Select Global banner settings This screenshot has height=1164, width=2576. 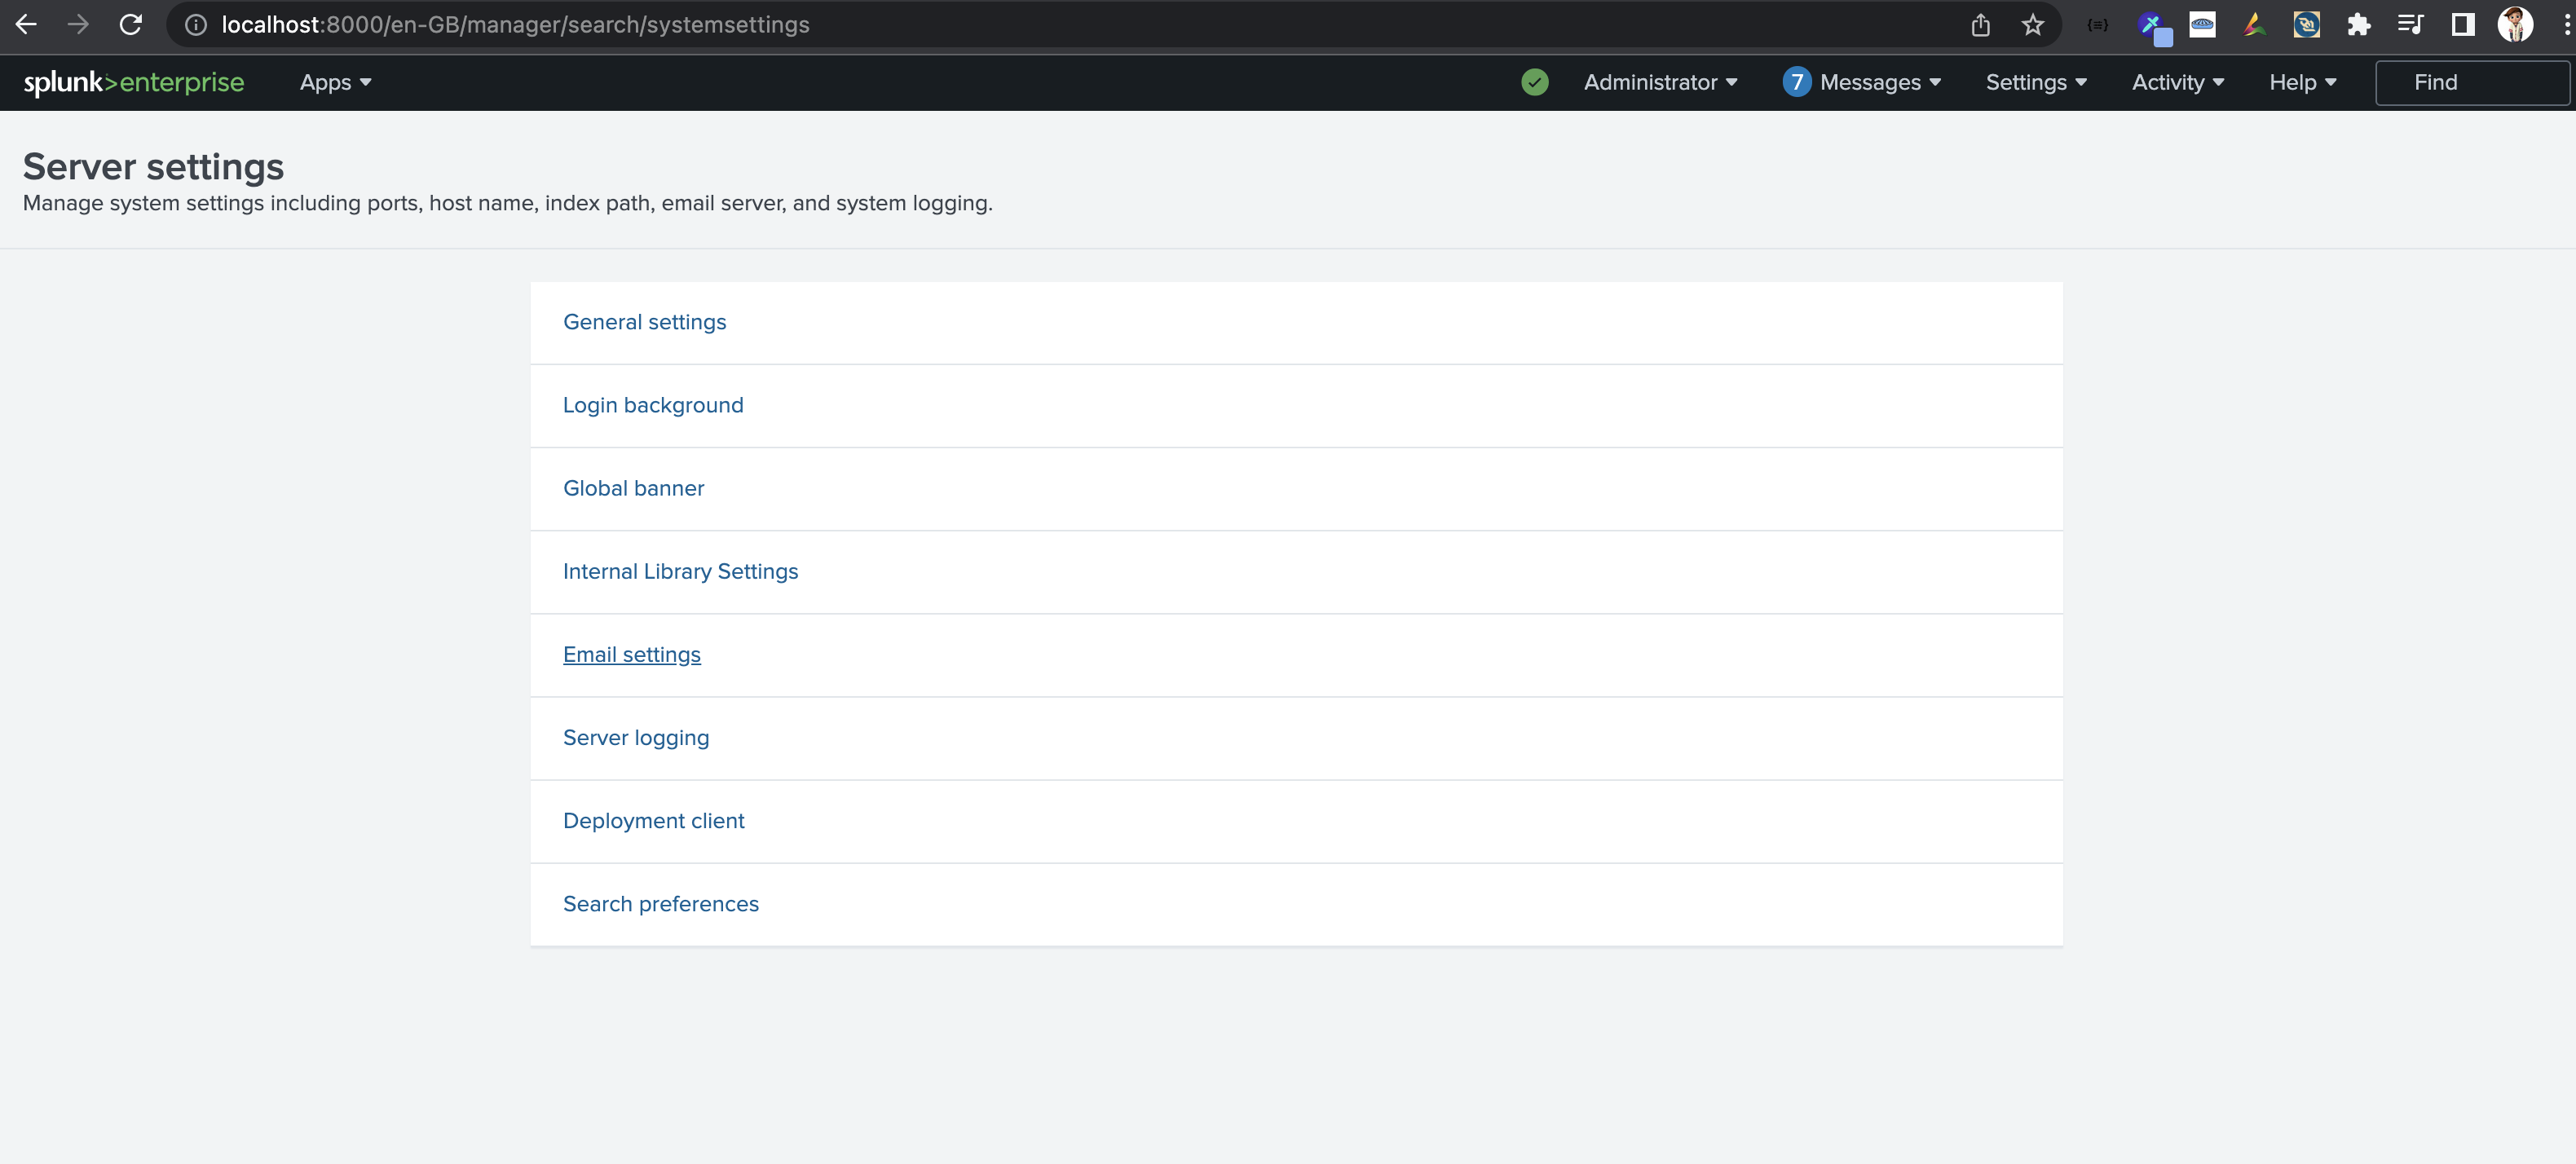click(x=633, y=488)
